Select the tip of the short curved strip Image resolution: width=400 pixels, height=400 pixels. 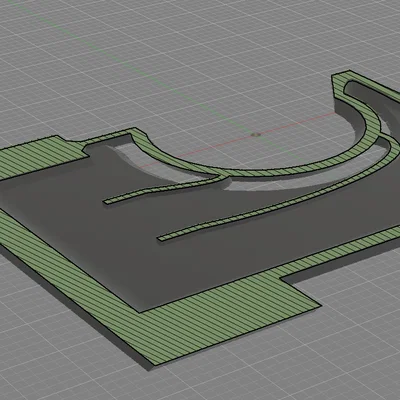pyautogui.click(x=107, y=201)
